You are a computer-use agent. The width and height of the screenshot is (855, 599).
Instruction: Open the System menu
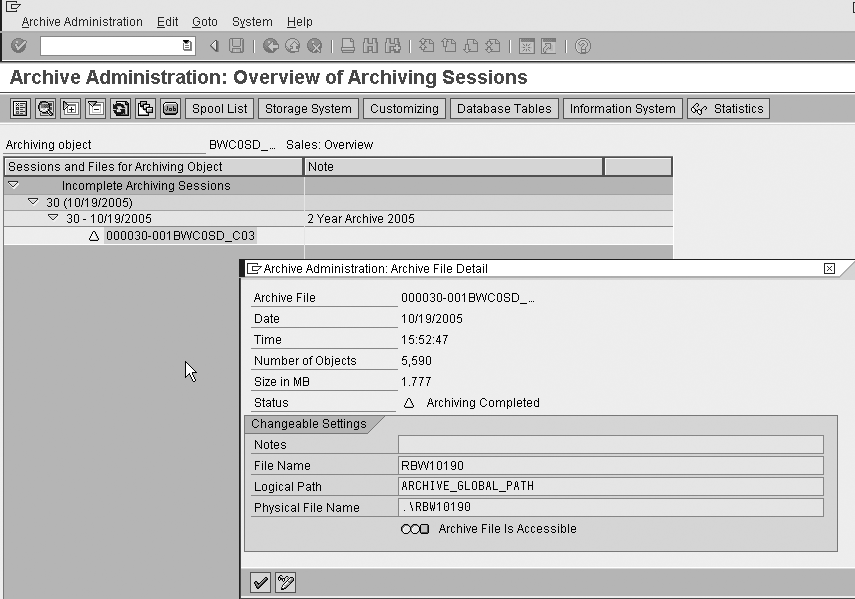(252, 22)
